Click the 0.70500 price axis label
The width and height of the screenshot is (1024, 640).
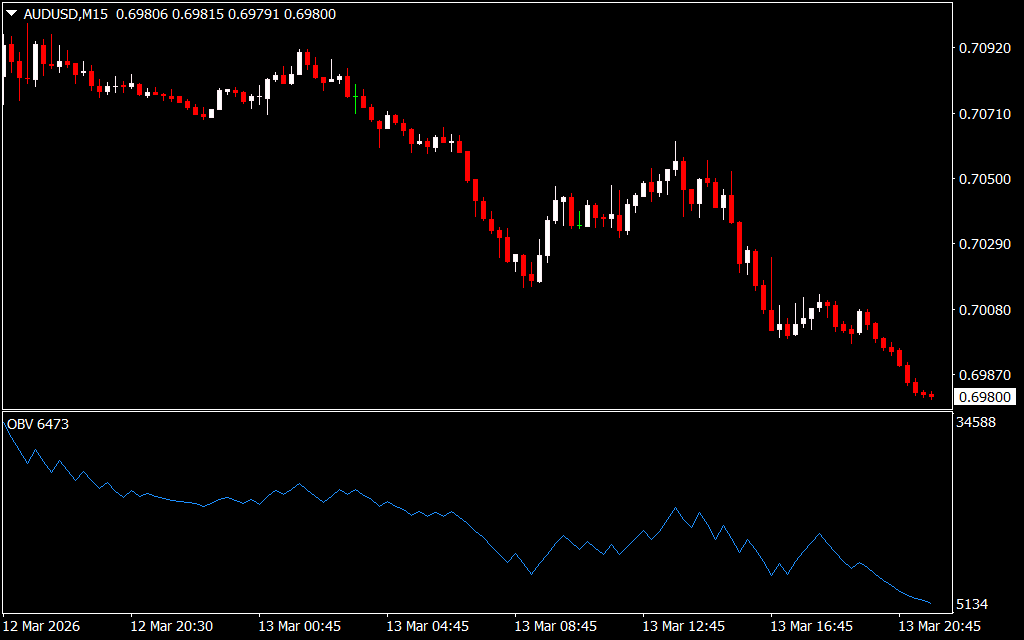point(984,179)
